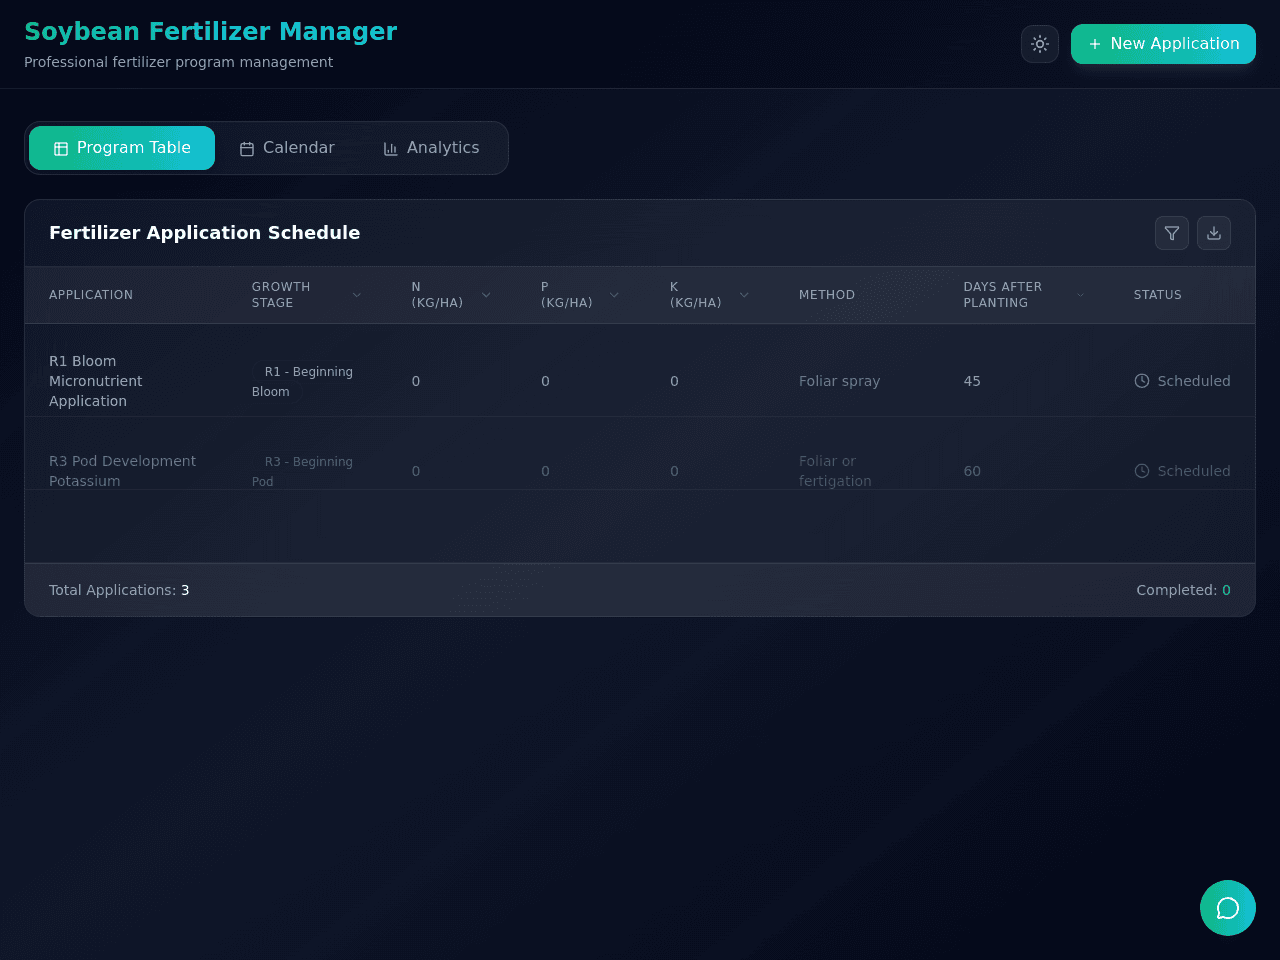Image resolution: width=1280 pixels, height=960 pixels.
Task: Expand the K (kg/ha) column chevron
Action: pyautogui.click(x=744, y=295)
